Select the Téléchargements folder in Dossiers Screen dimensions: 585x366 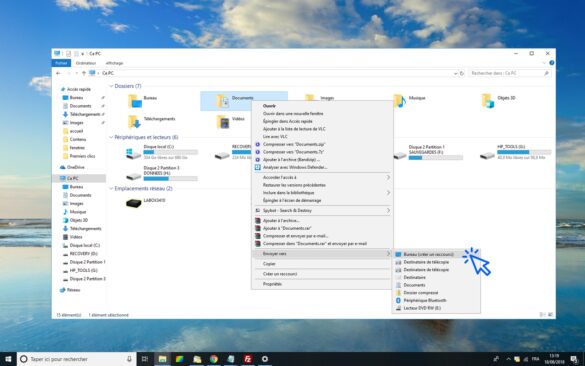(x=152, y=122)
